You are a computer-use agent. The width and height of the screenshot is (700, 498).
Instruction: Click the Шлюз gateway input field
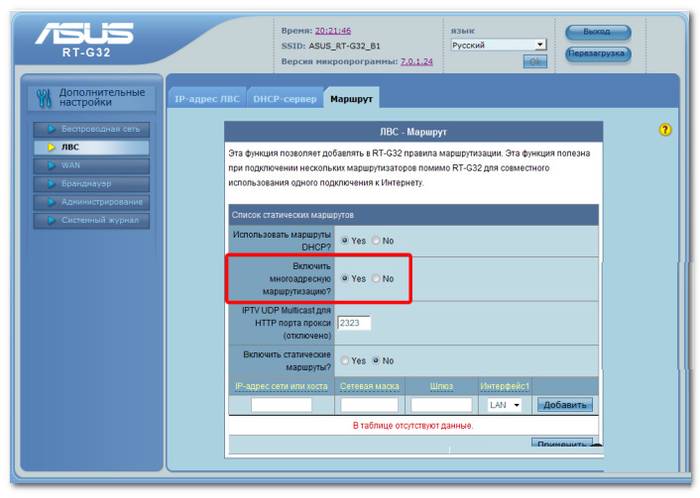(441, 405)
